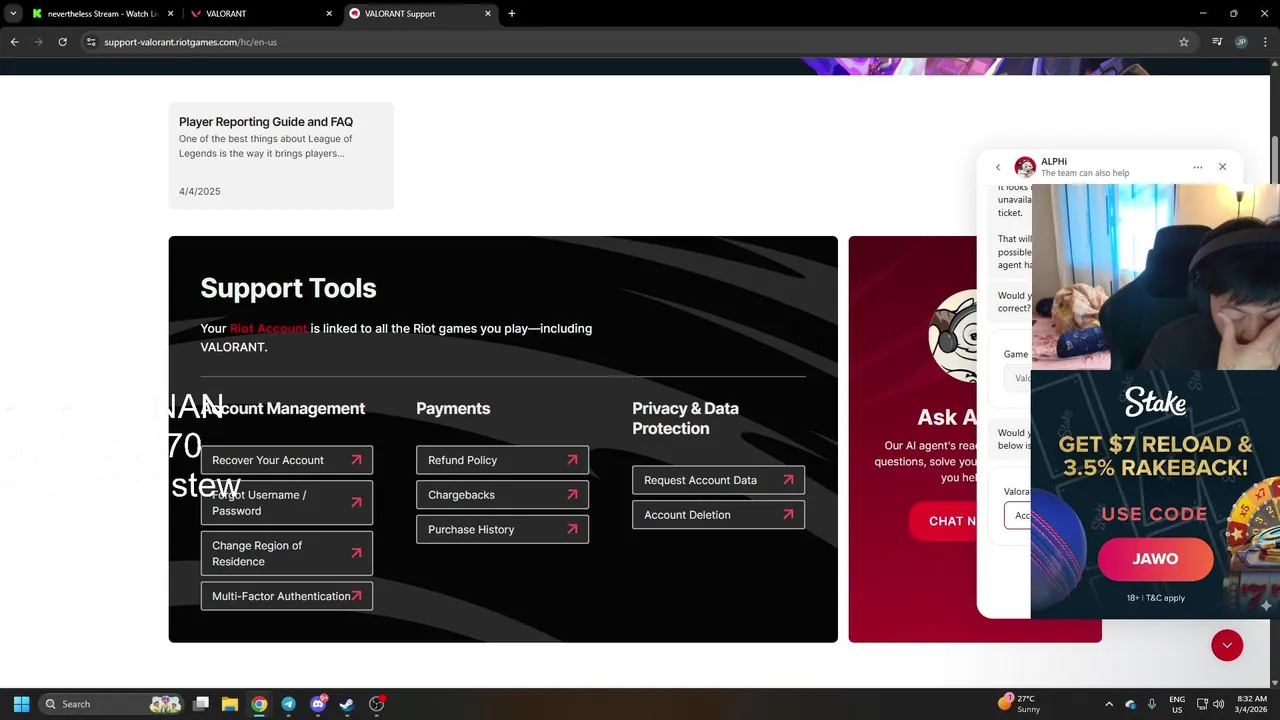Open Multi-Factor Authentication tool
The width and height of the screenshot is (1280, 720).
click(x=287, y=596)
